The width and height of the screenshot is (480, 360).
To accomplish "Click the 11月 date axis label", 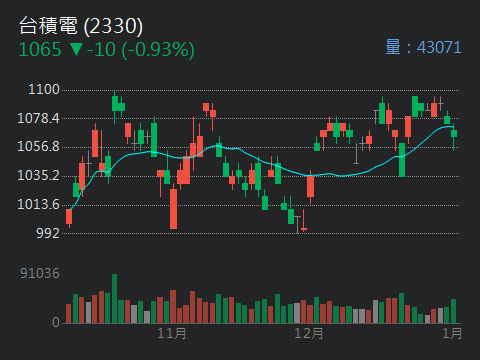I will click(x=172, y=333).
